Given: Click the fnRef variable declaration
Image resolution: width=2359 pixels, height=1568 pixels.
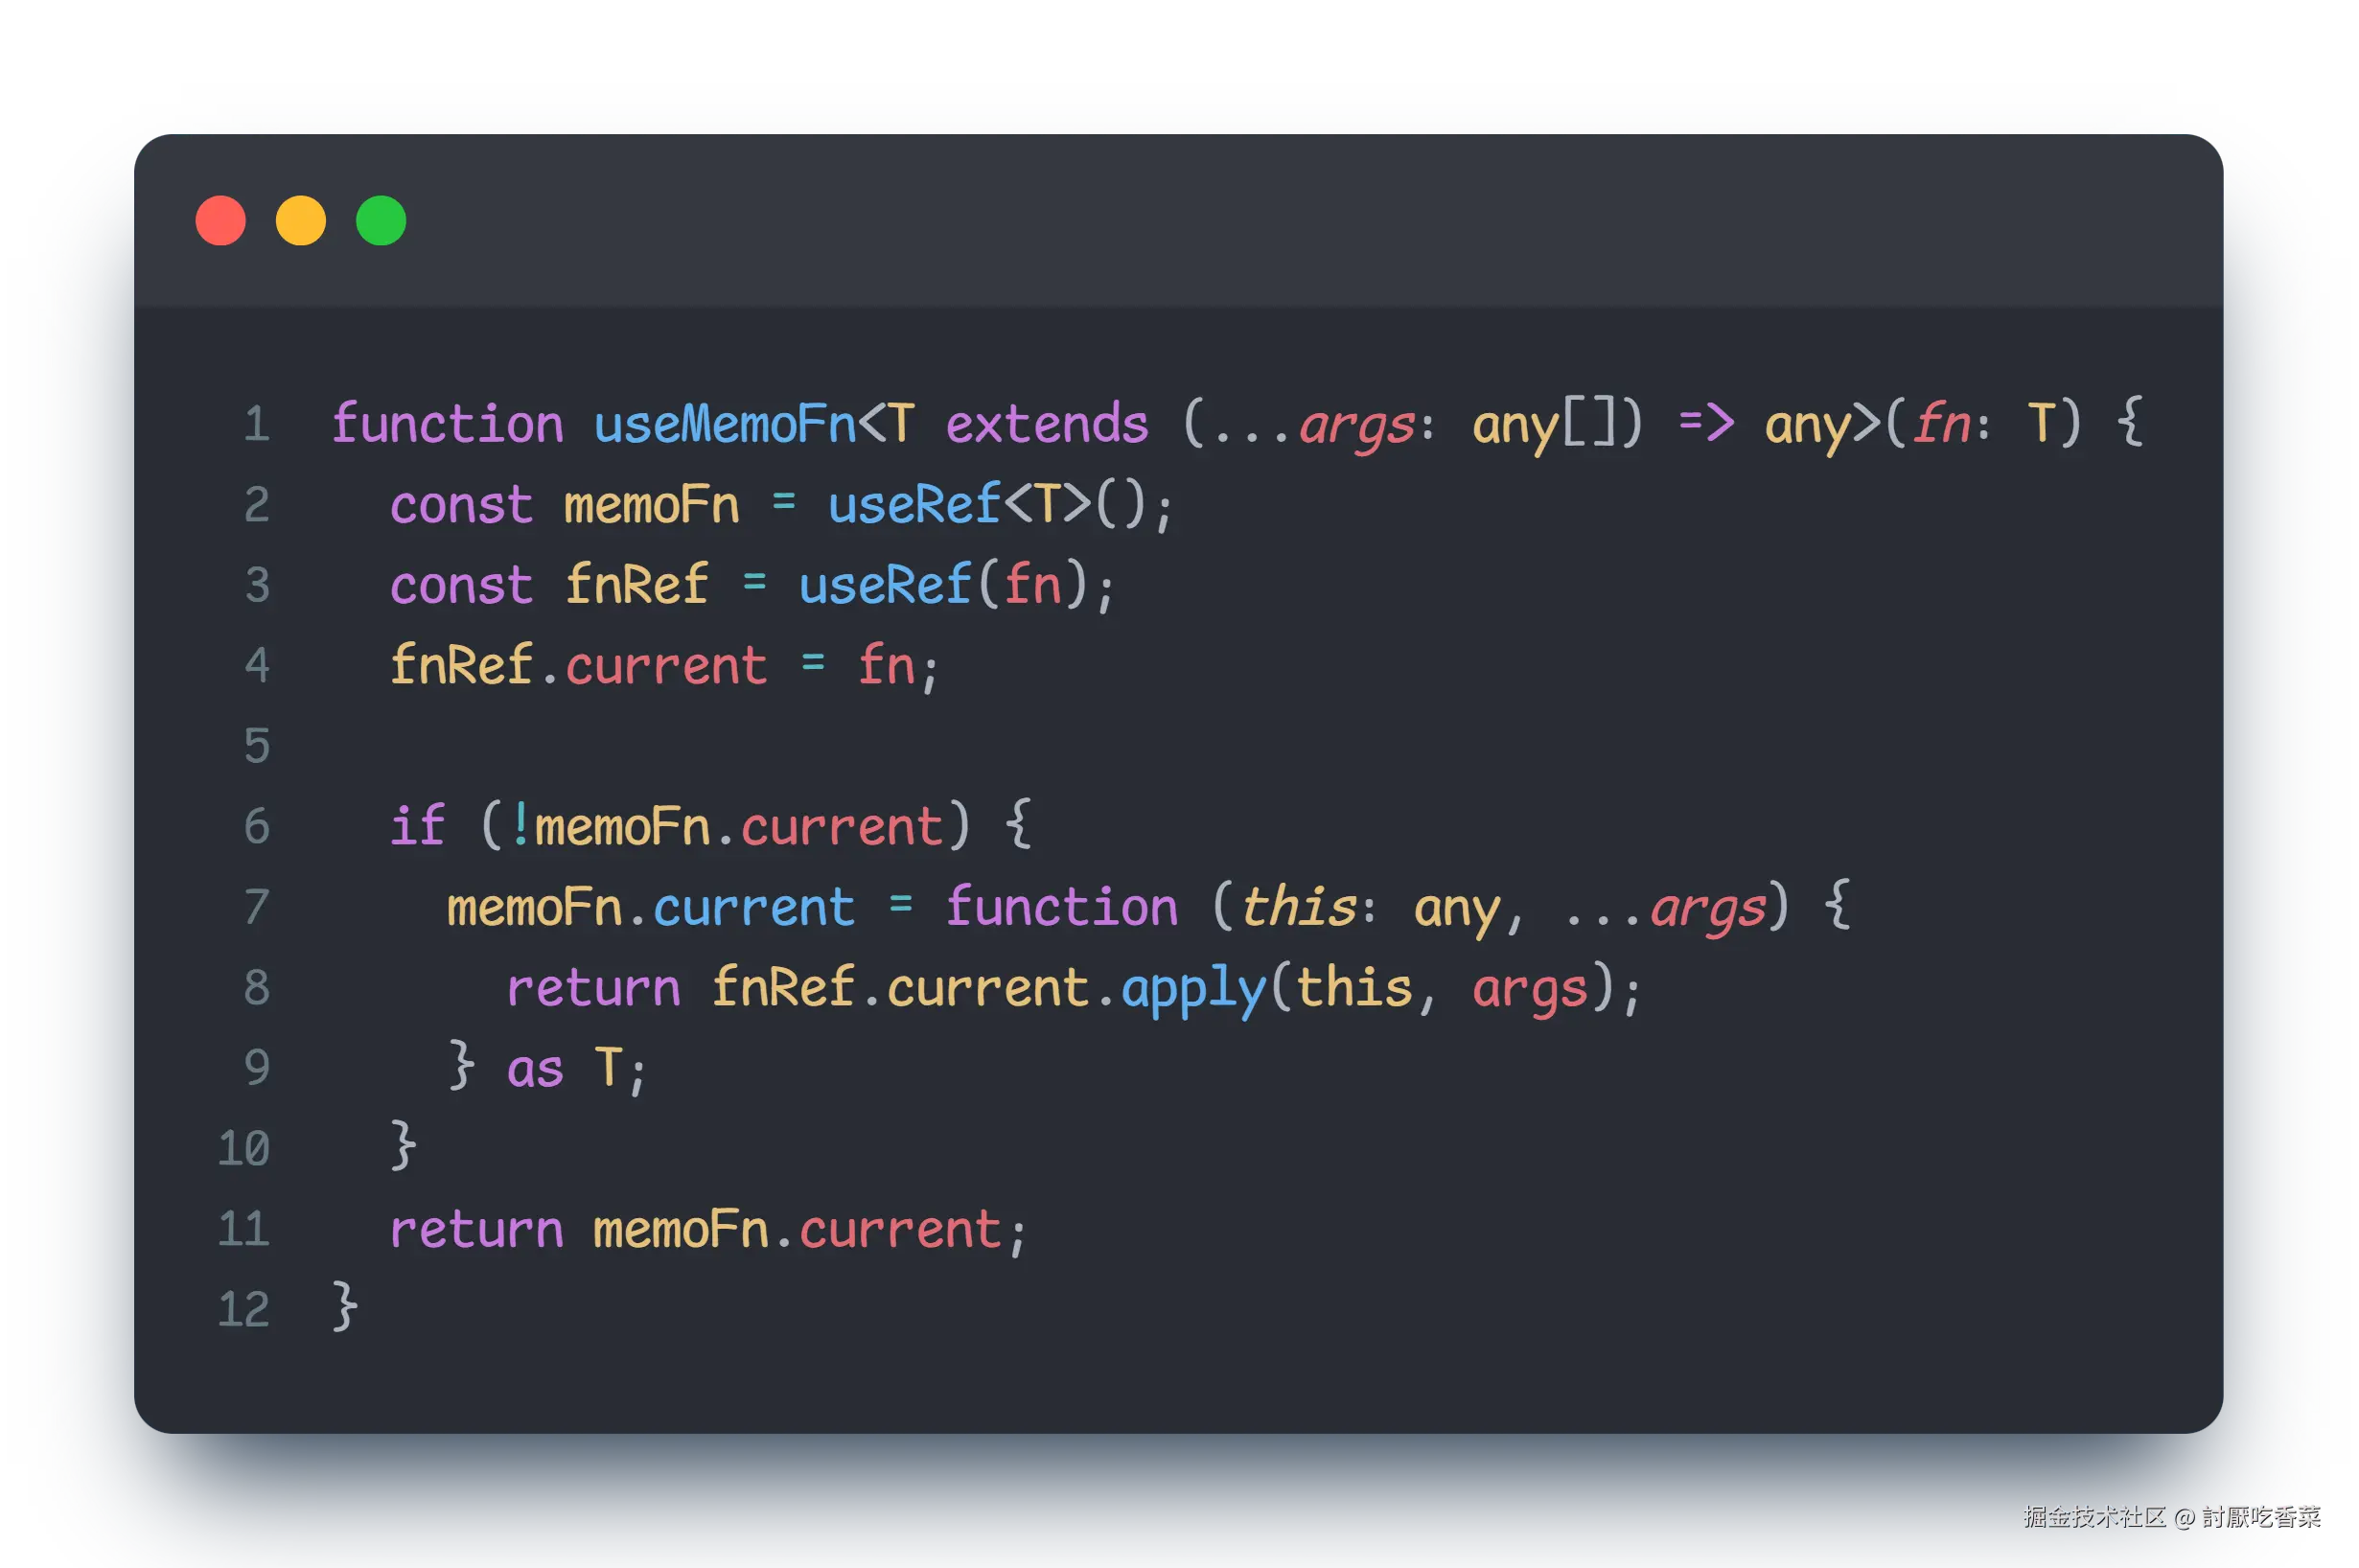Looking at the screenshot, I should [636, 585].
